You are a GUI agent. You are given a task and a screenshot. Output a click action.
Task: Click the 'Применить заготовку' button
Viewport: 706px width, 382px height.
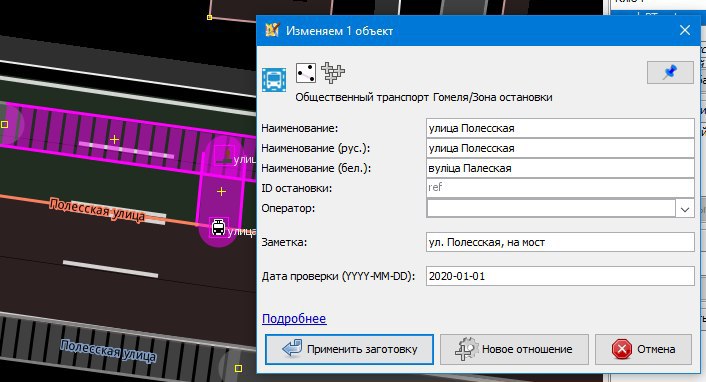pos(349,349)
